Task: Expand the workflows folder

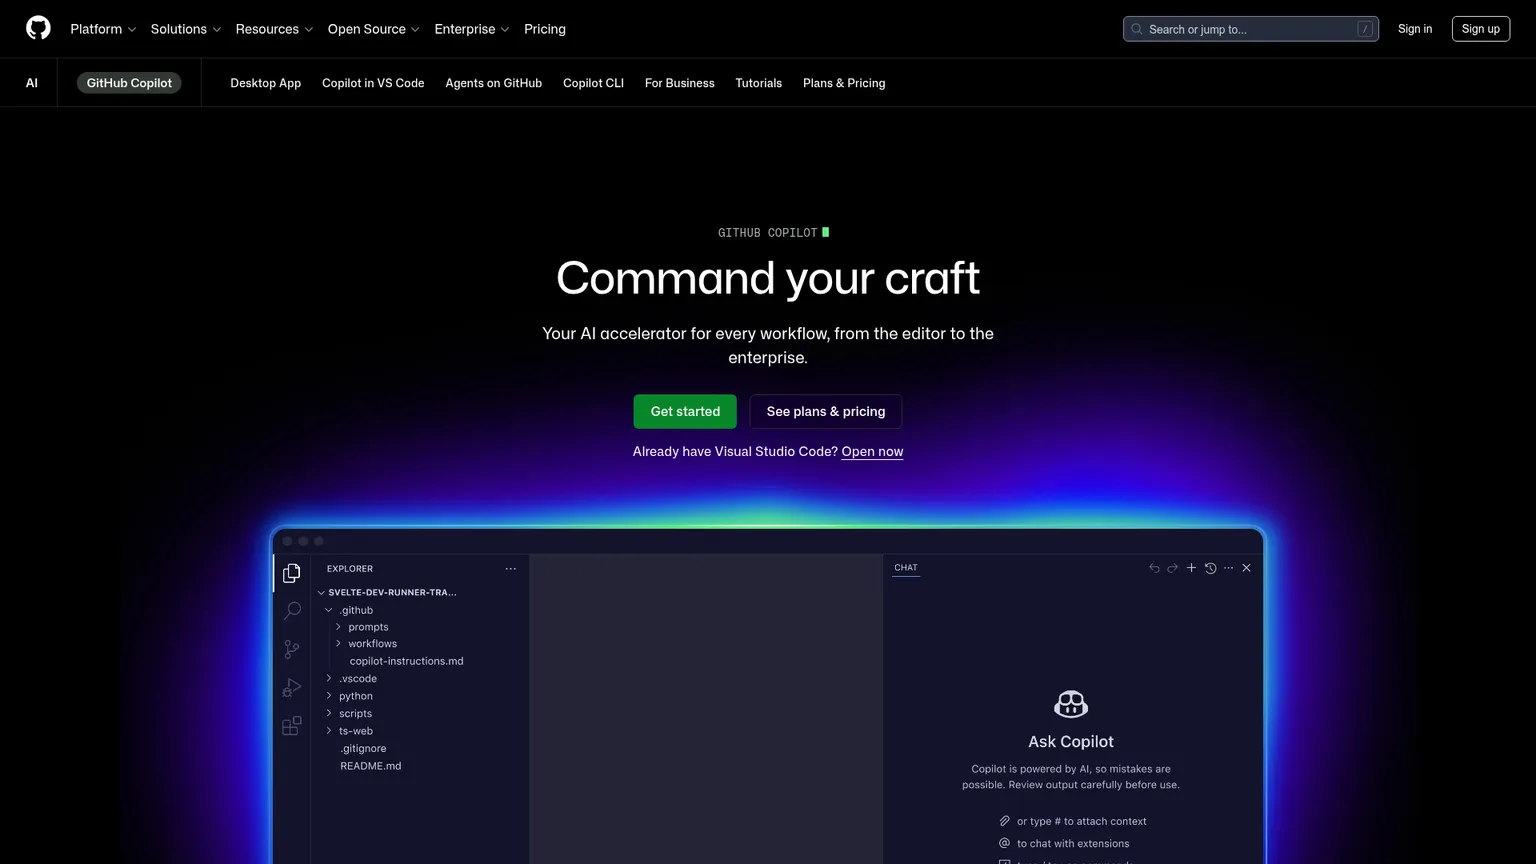Action: coord(338,644)
